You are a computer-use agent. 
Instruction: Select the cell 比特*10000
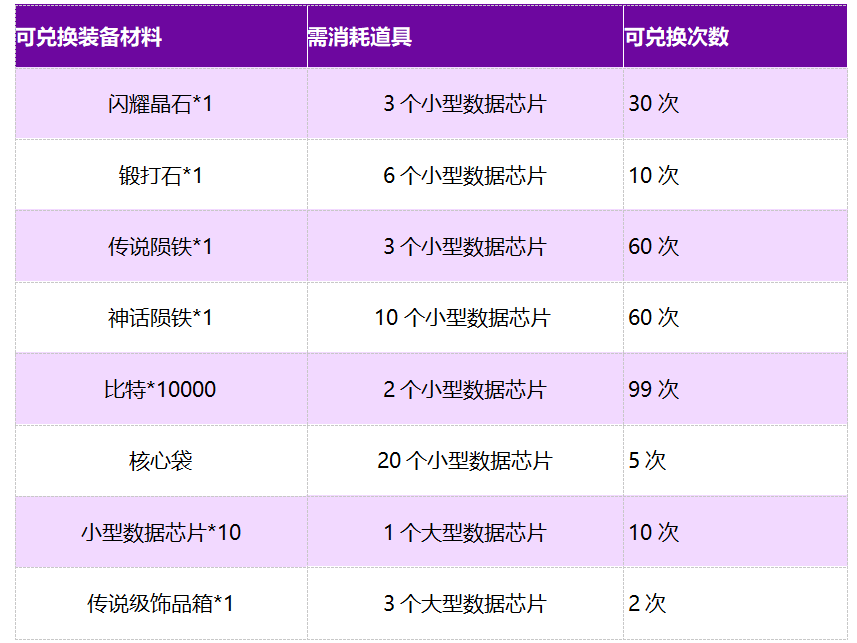point(160,389)
